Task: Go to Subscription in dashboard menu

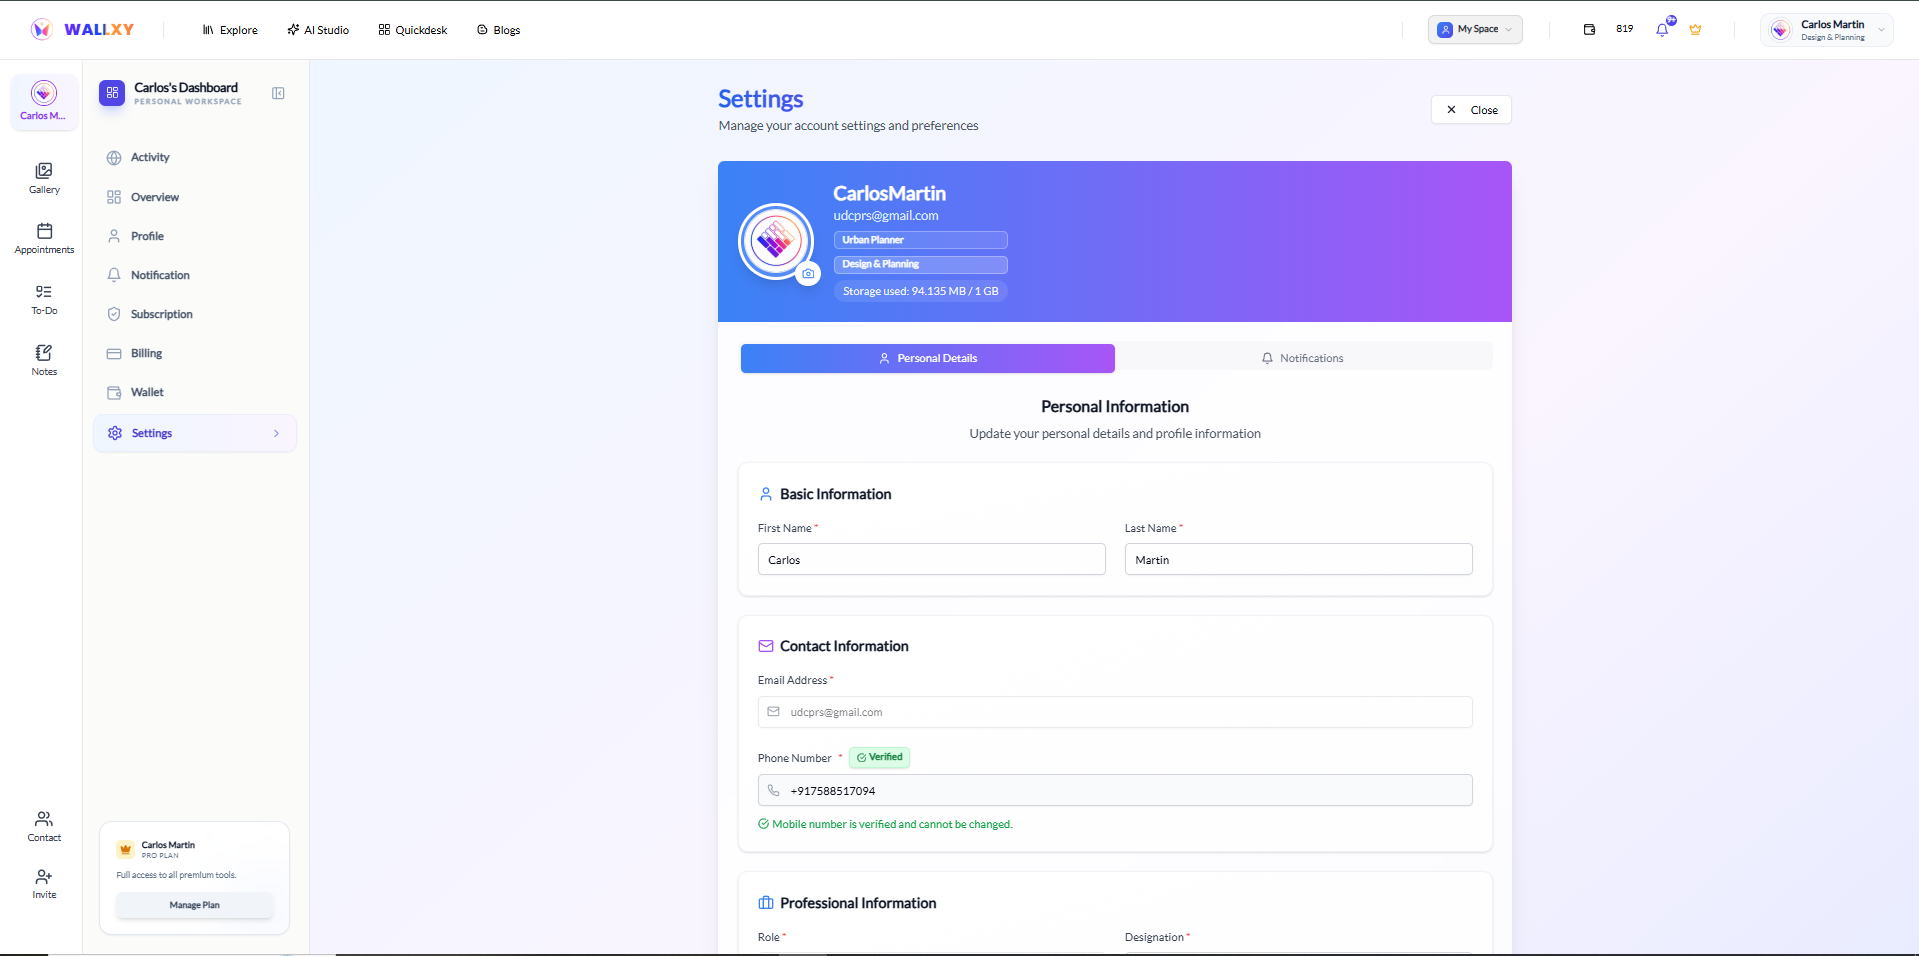Action: (195, 314)
